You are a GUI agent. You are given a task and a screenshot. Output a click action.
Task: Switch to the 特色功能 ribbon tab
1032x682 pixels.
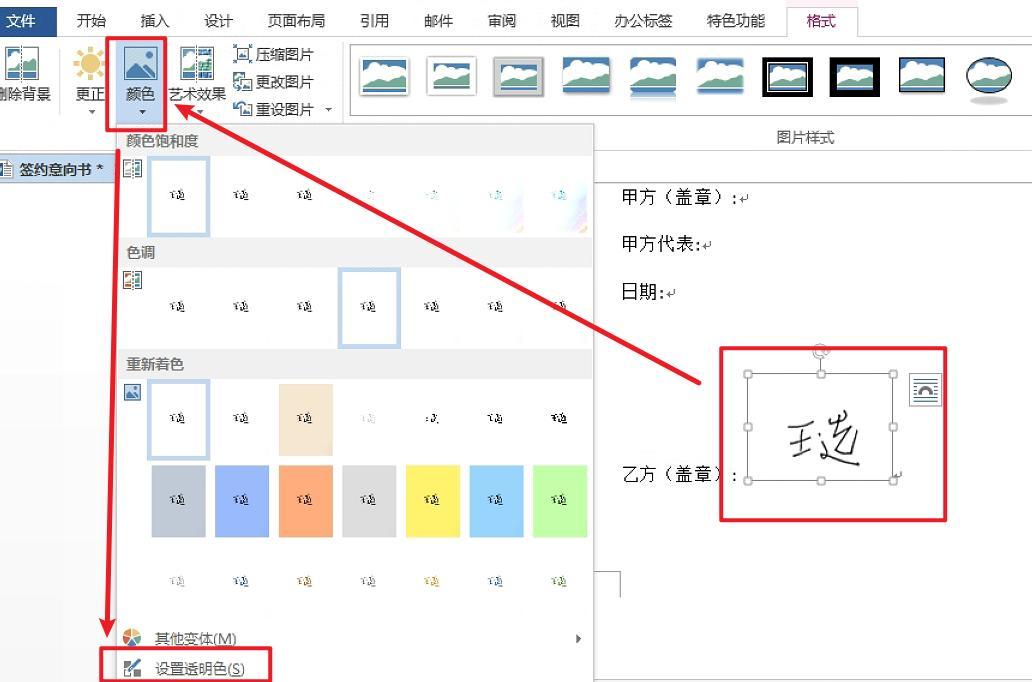736,21
